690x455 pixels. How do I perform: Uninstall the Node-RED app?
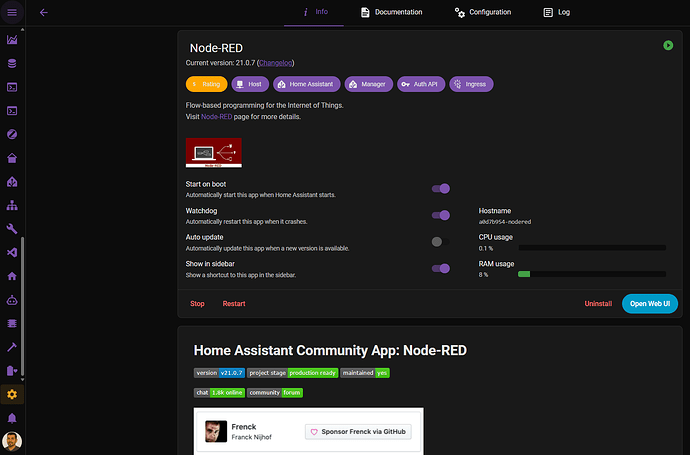(x=598, y=304)
